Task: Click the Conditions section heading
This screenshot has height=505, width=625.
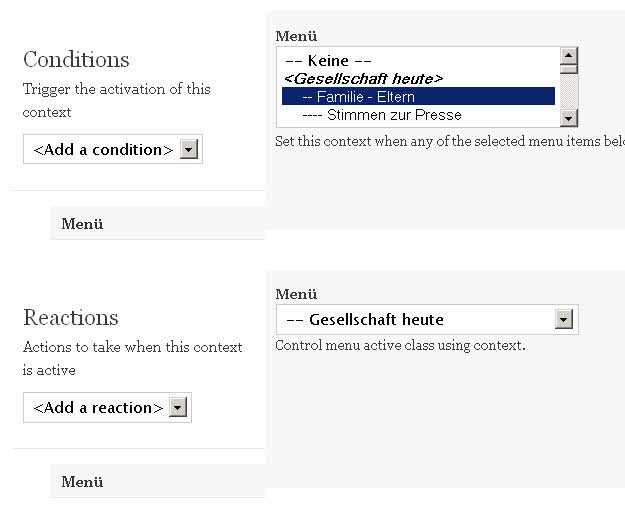Action: tap(76, 59)
